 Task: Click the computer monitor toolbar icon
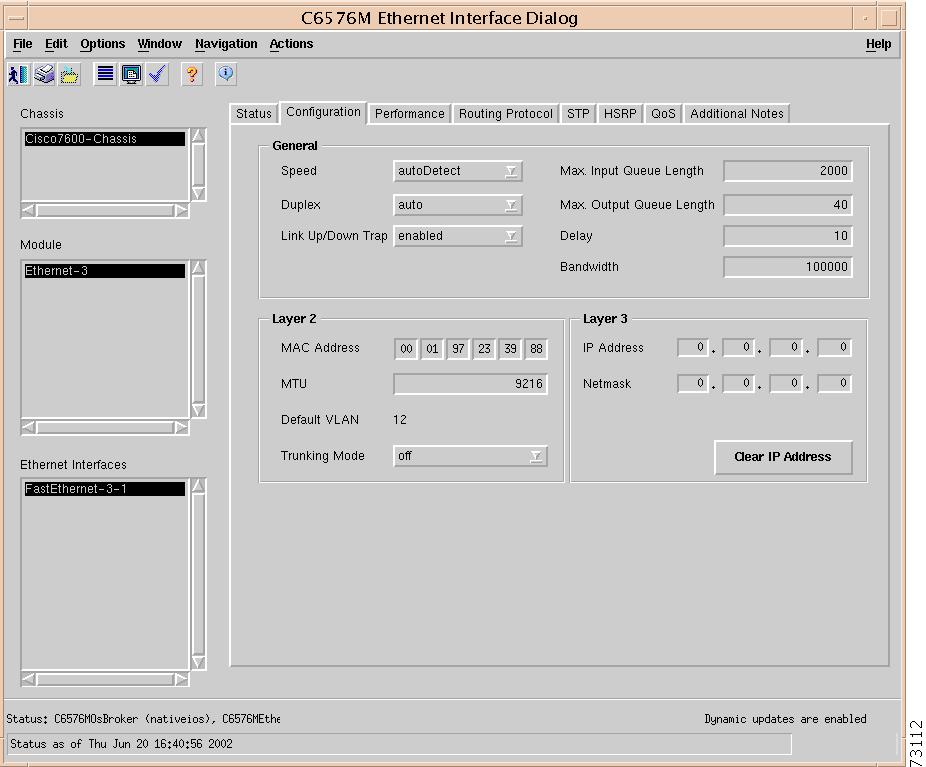click(131, 74)
